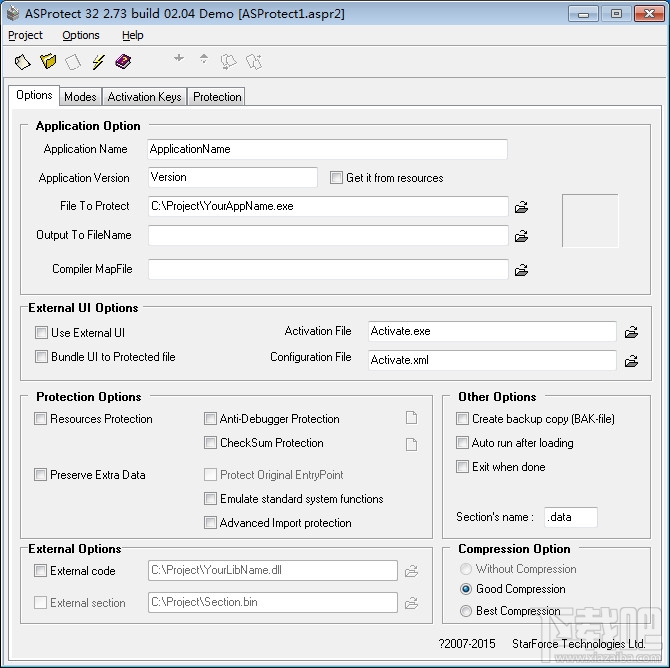
Task: Open help via the purple book icon
Action: (123, 62)
